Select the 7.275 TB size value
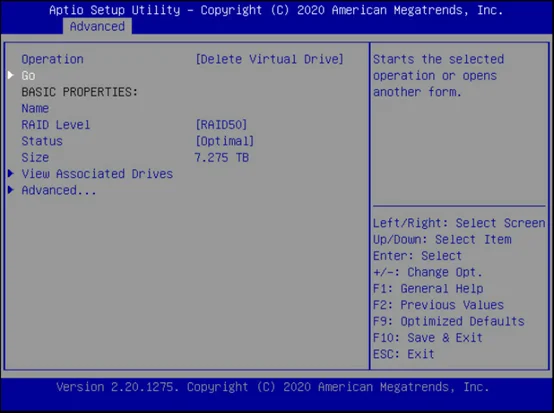 click(222, 157)
